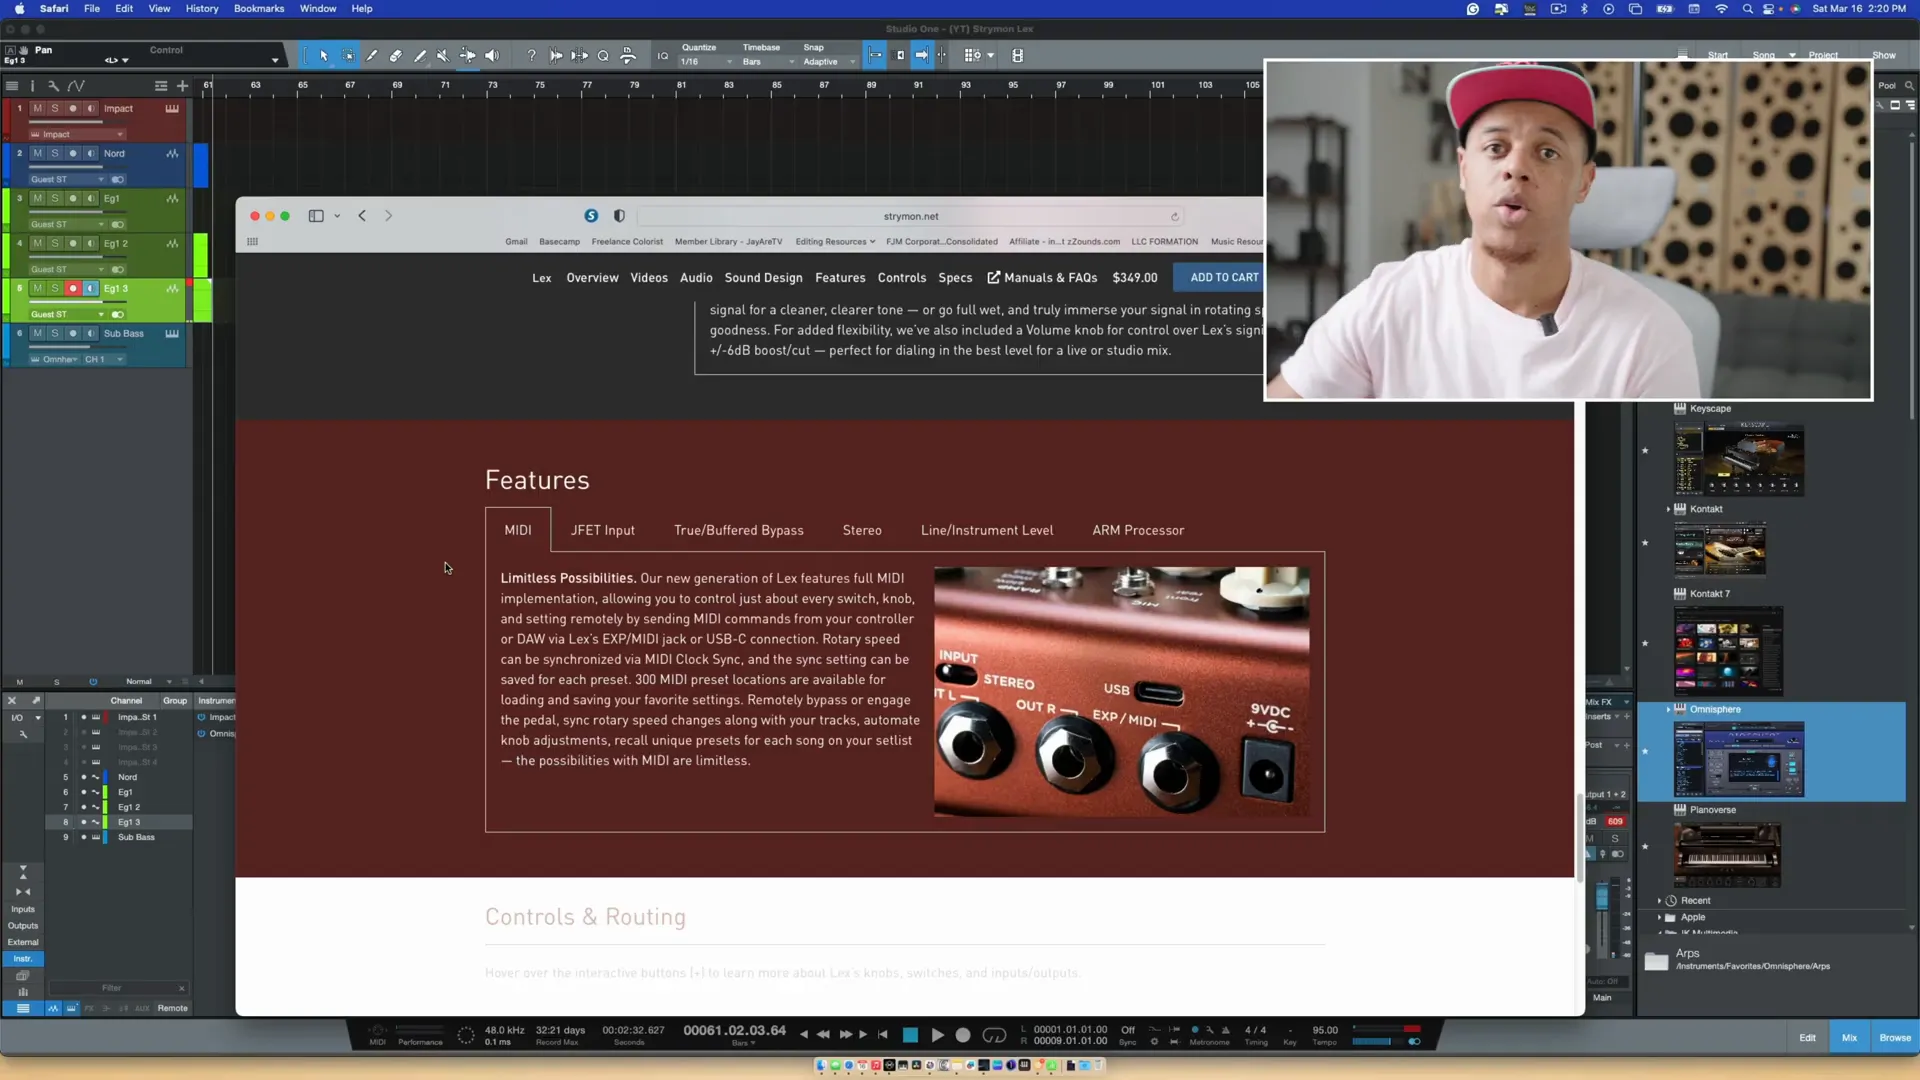Switch to True/Buffered Bypass tab
The image size is (1920, 1080).
click(738, 530)
